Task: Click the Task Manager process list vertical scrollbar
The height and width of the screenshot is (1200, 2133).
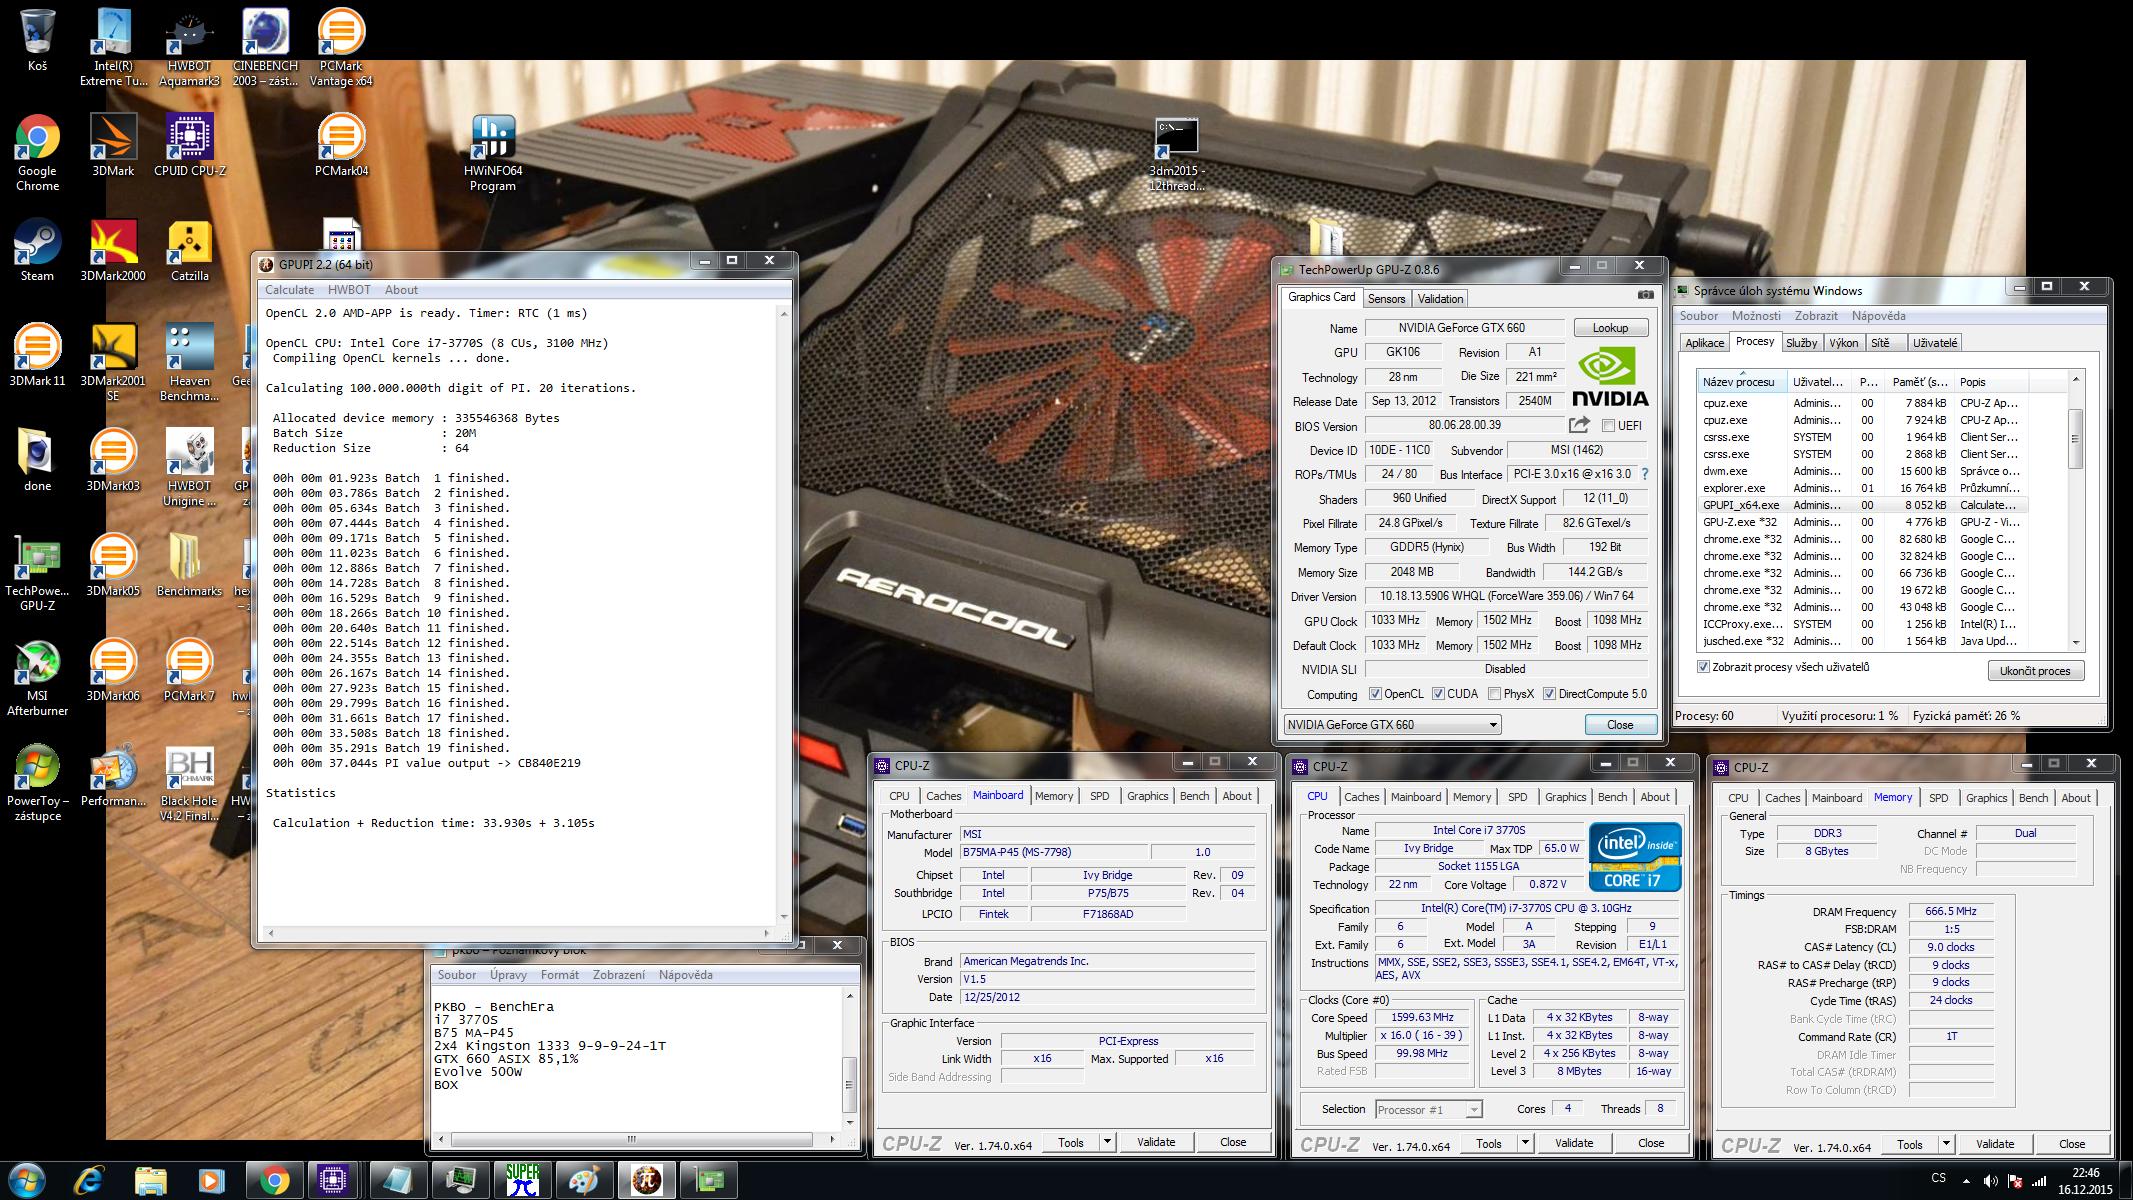Action: [x=2076, y=510]
